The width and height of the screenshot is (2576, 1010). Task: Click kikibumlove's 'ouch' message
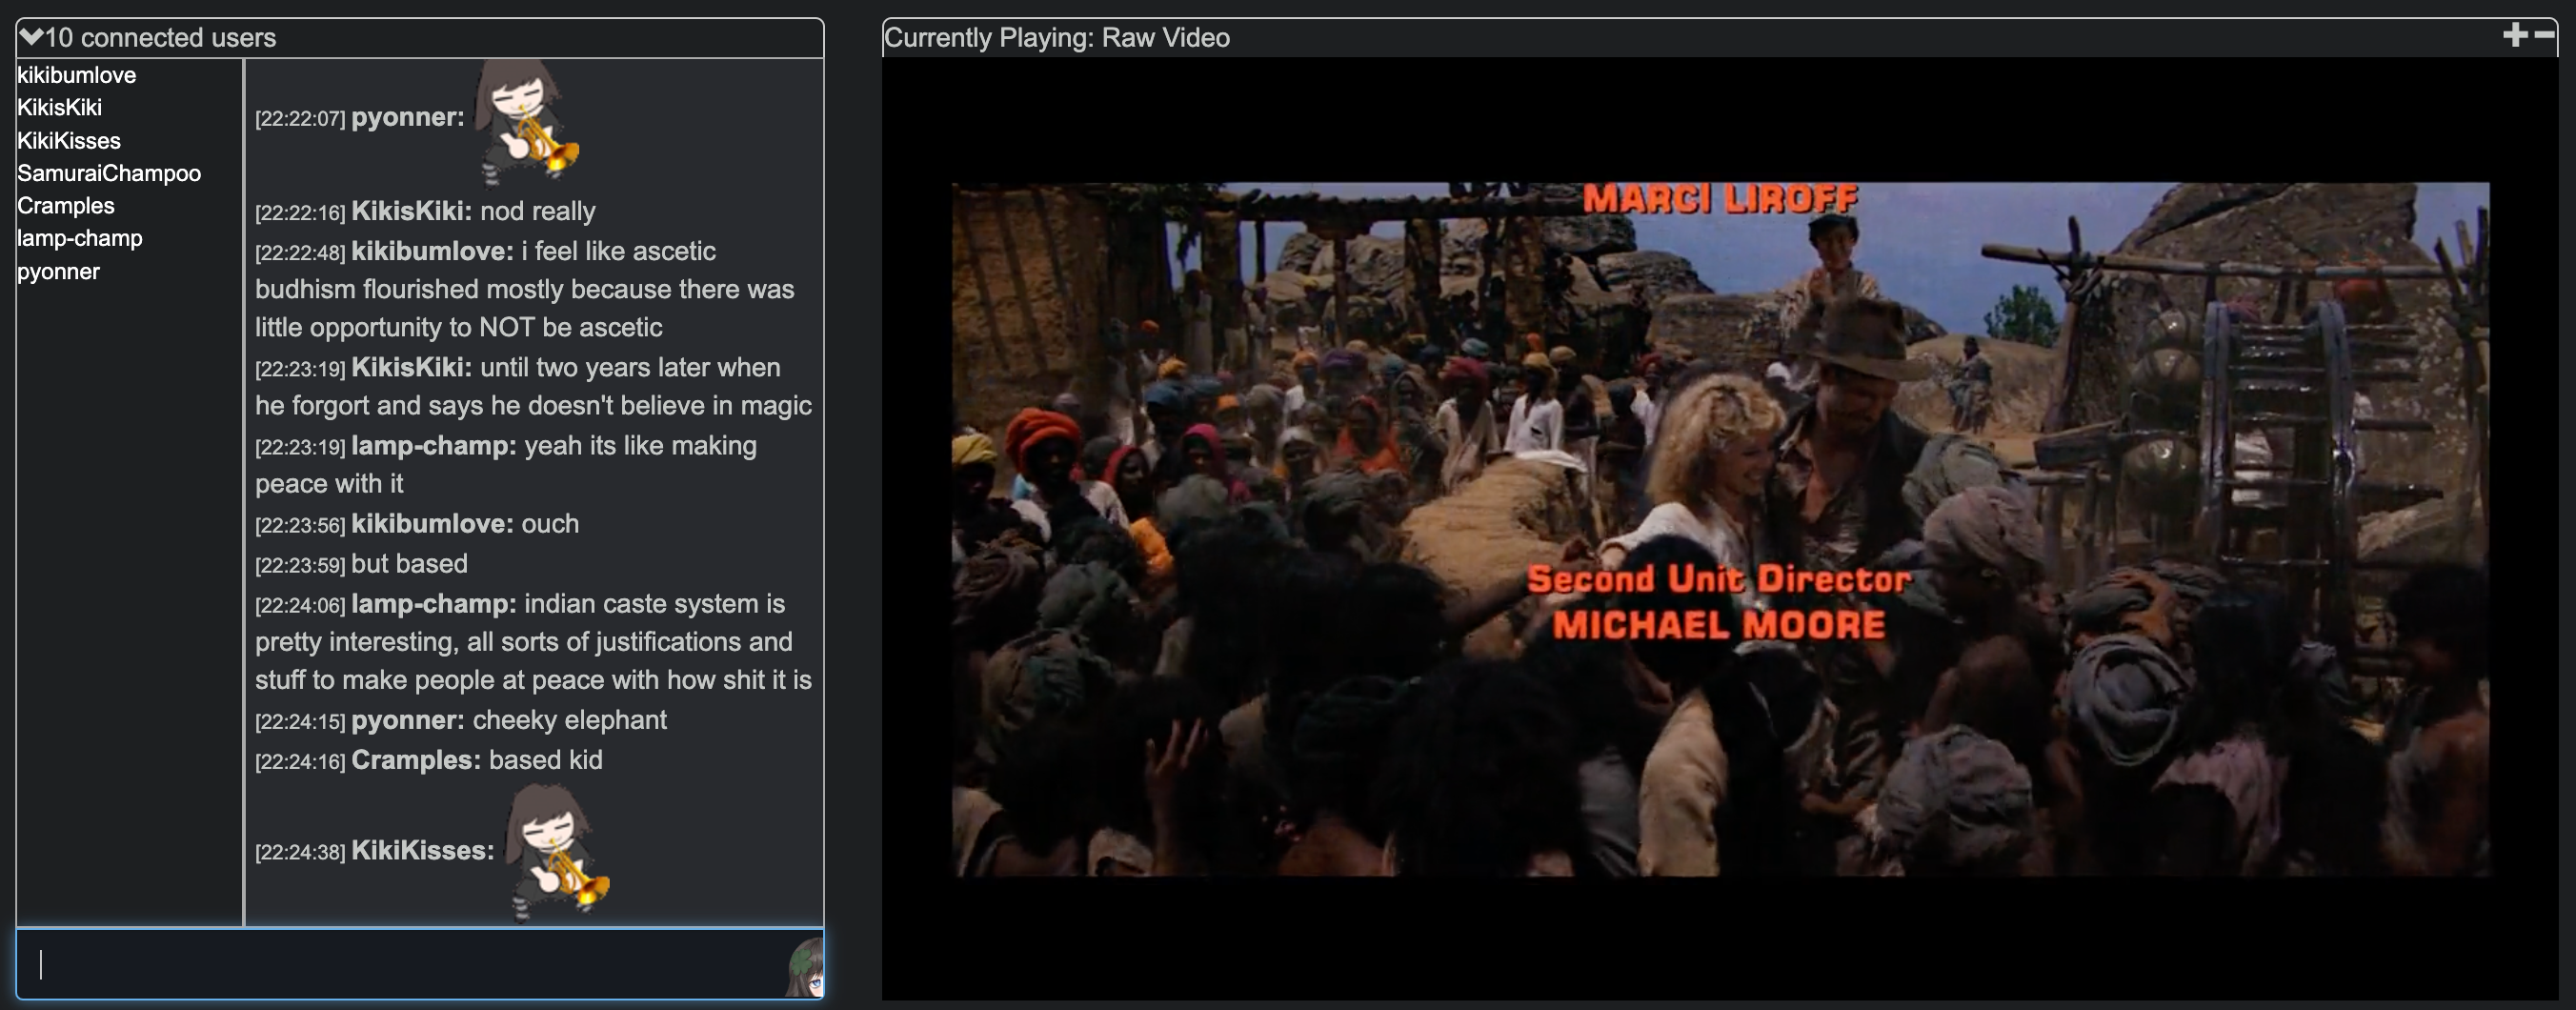(x=550, y=524)
